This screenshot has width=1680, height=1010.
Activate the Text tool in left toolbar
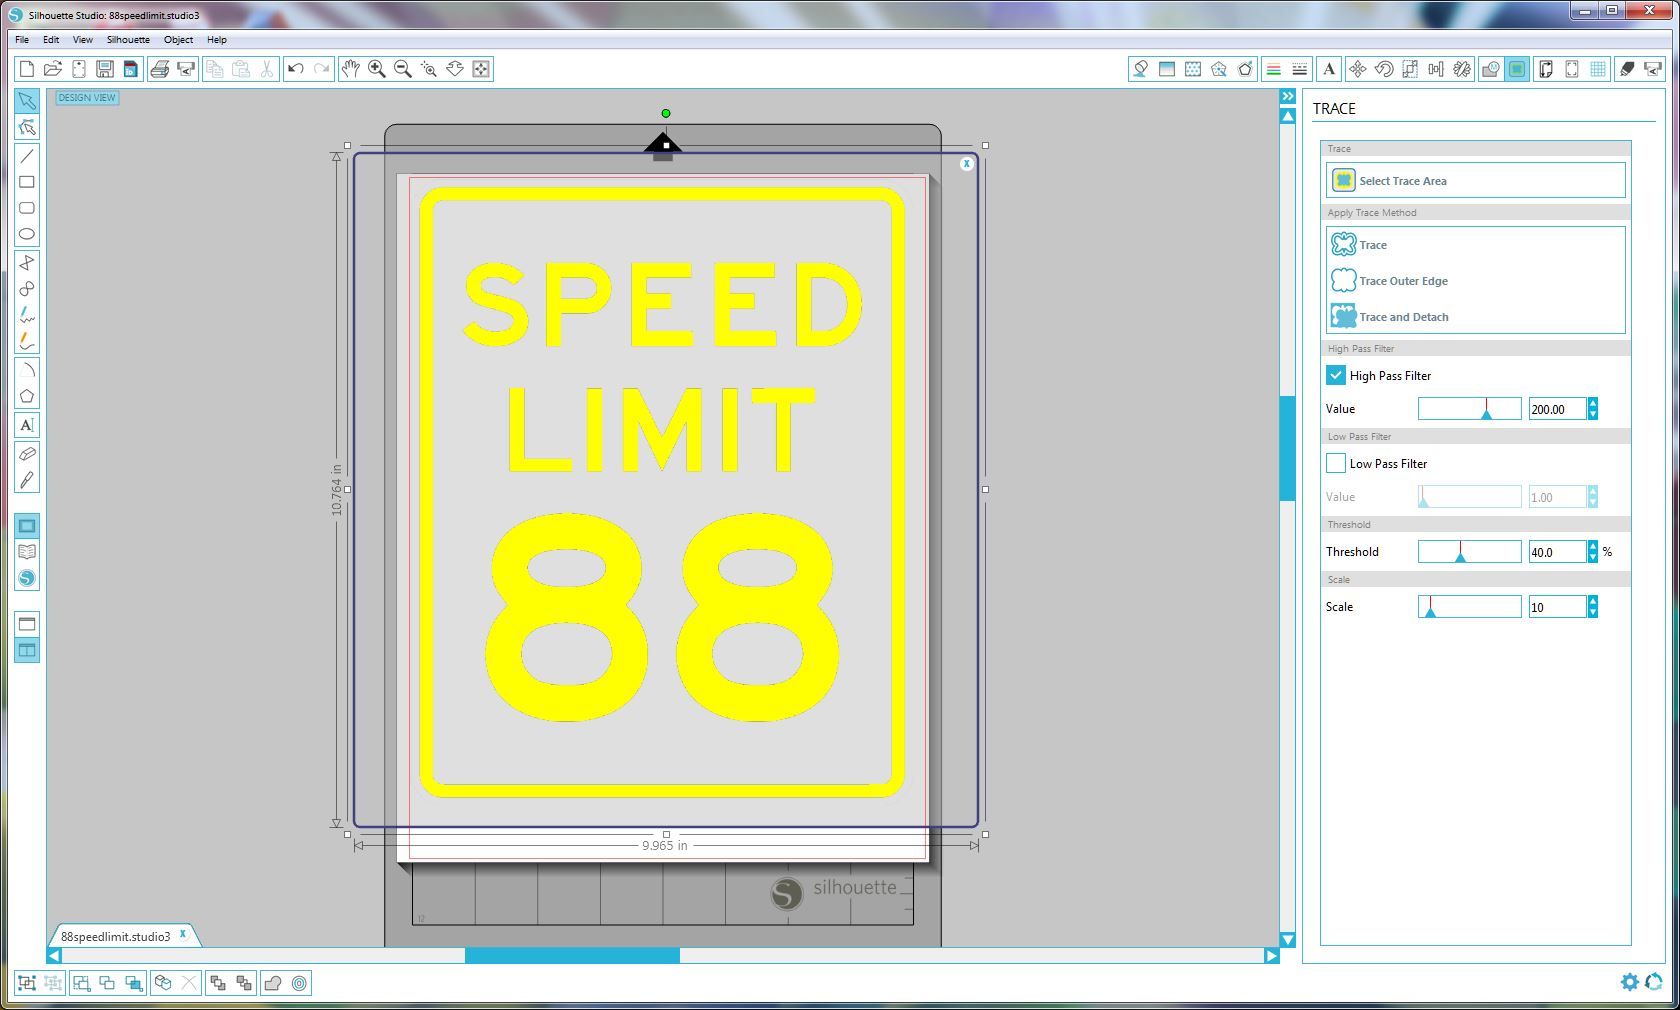[27, 425]
